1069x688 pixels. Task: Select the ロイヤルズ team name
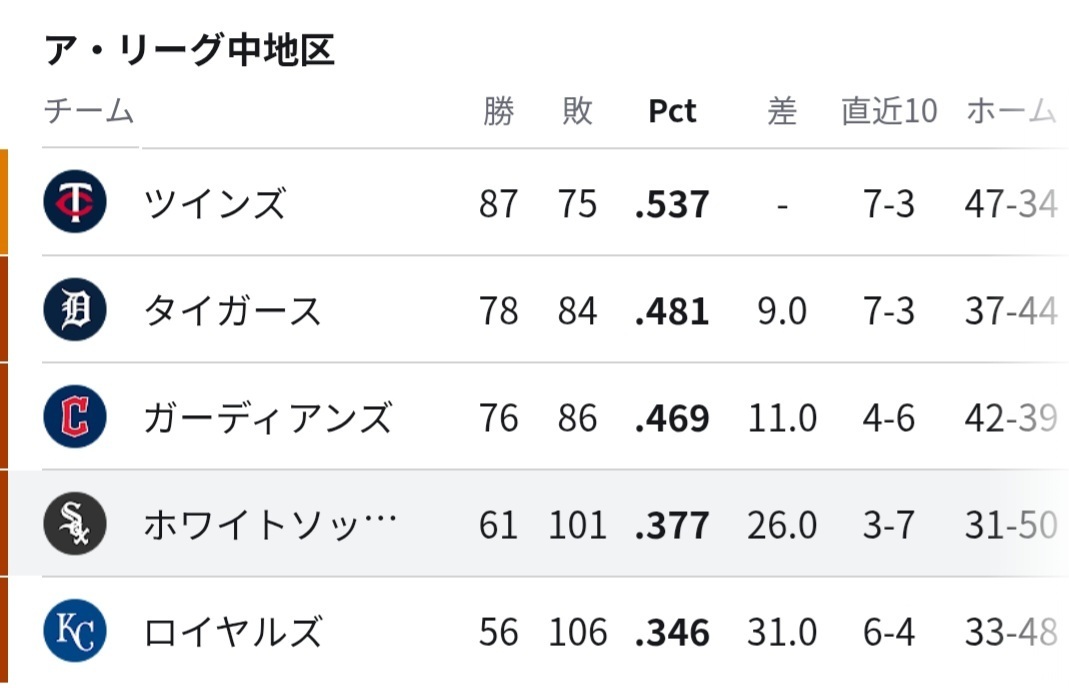[232, 631]
